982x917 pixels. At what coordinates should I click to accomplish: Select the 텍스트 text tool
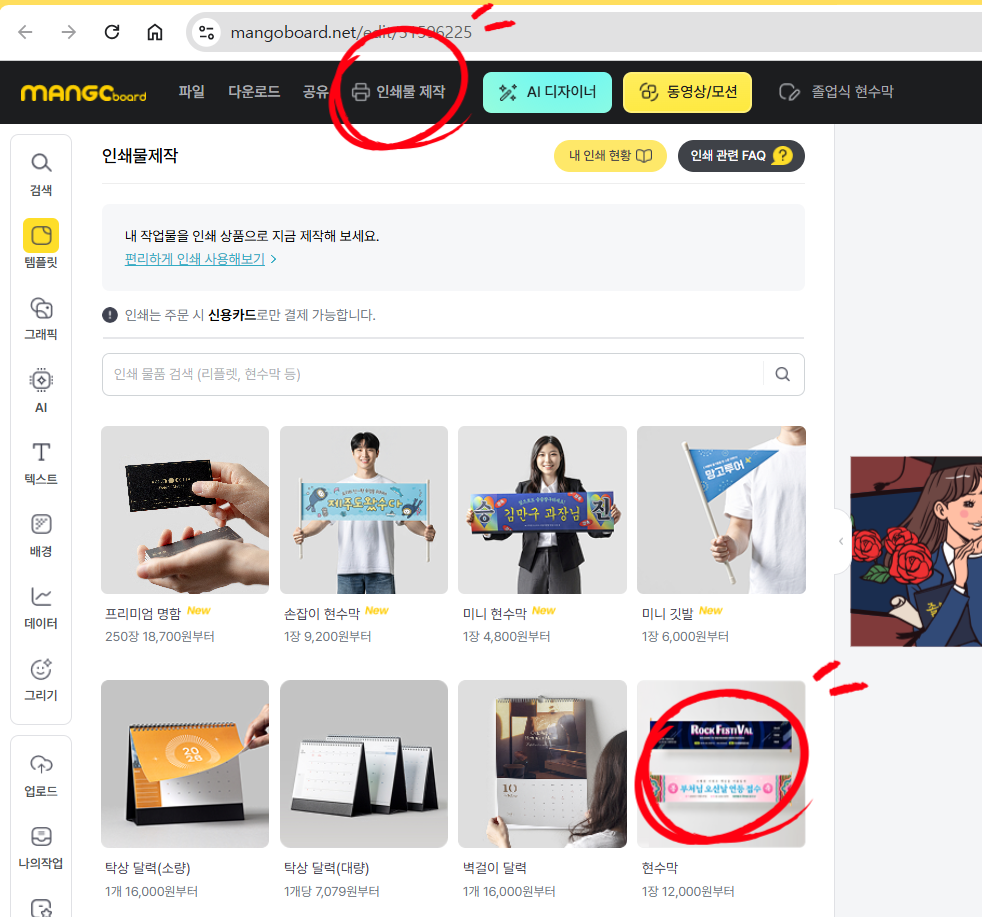point(41,462)
